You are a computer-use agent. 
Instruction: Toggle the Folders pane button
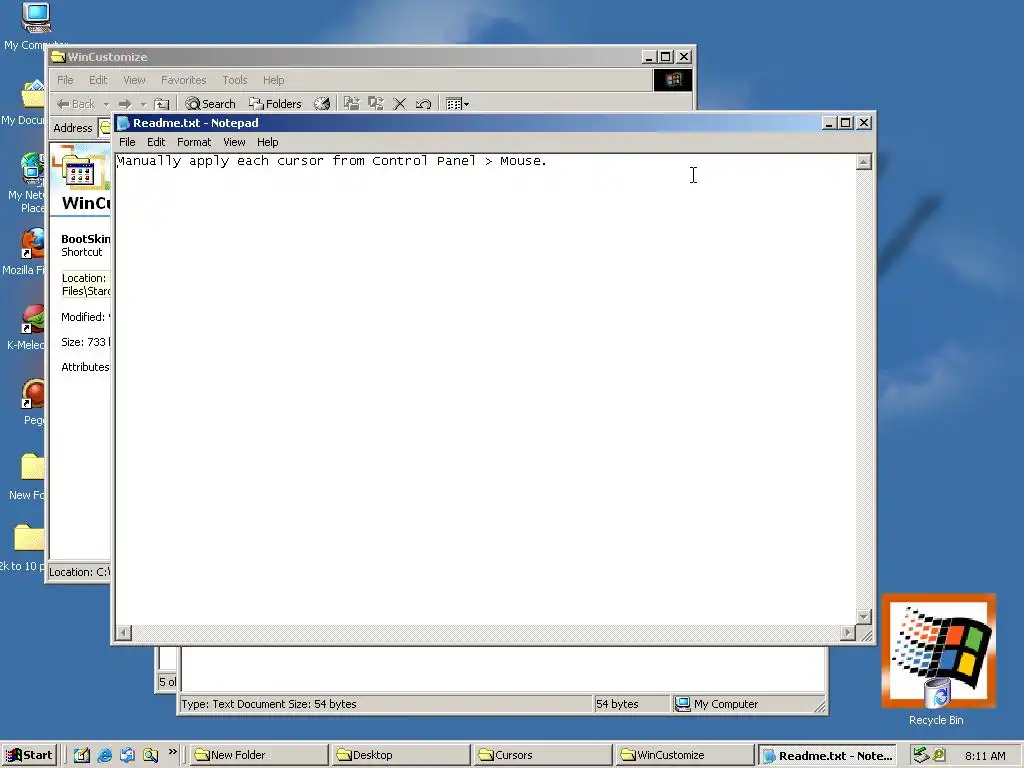(275, 104)
